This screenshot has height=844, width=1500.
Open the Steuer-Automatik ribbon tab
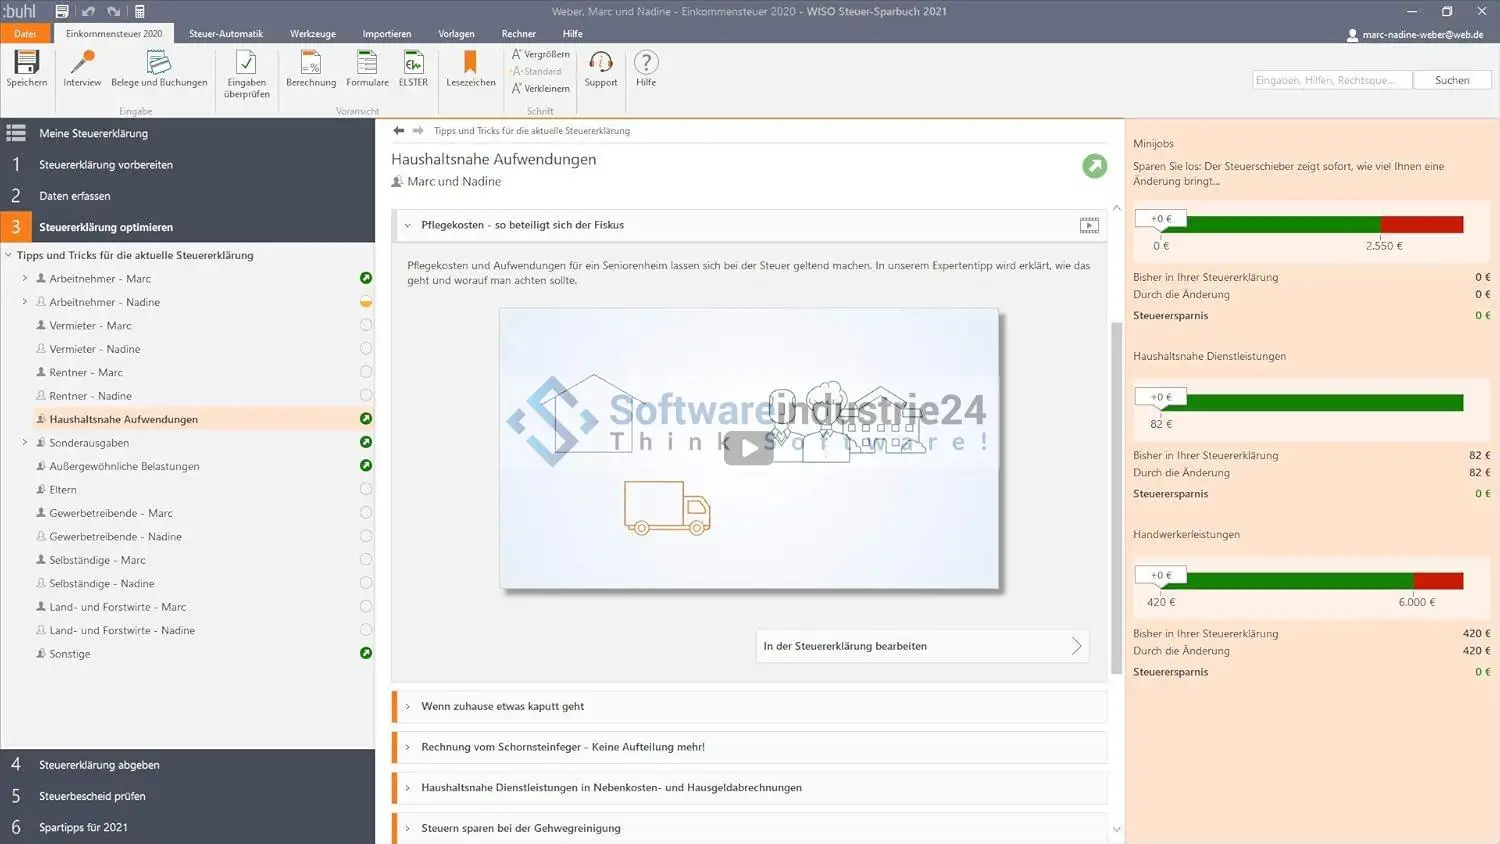coord(226,34)
